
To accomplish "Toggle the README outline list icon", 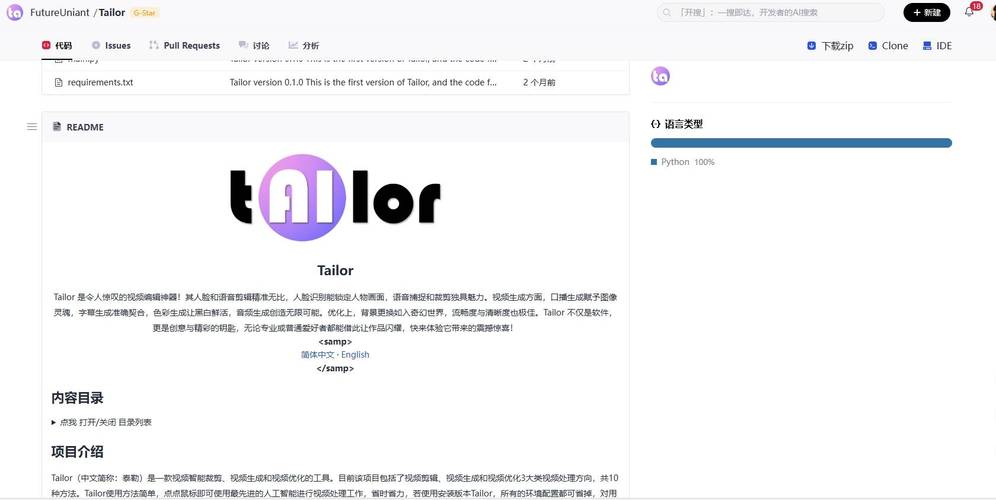I will (32, 127).
